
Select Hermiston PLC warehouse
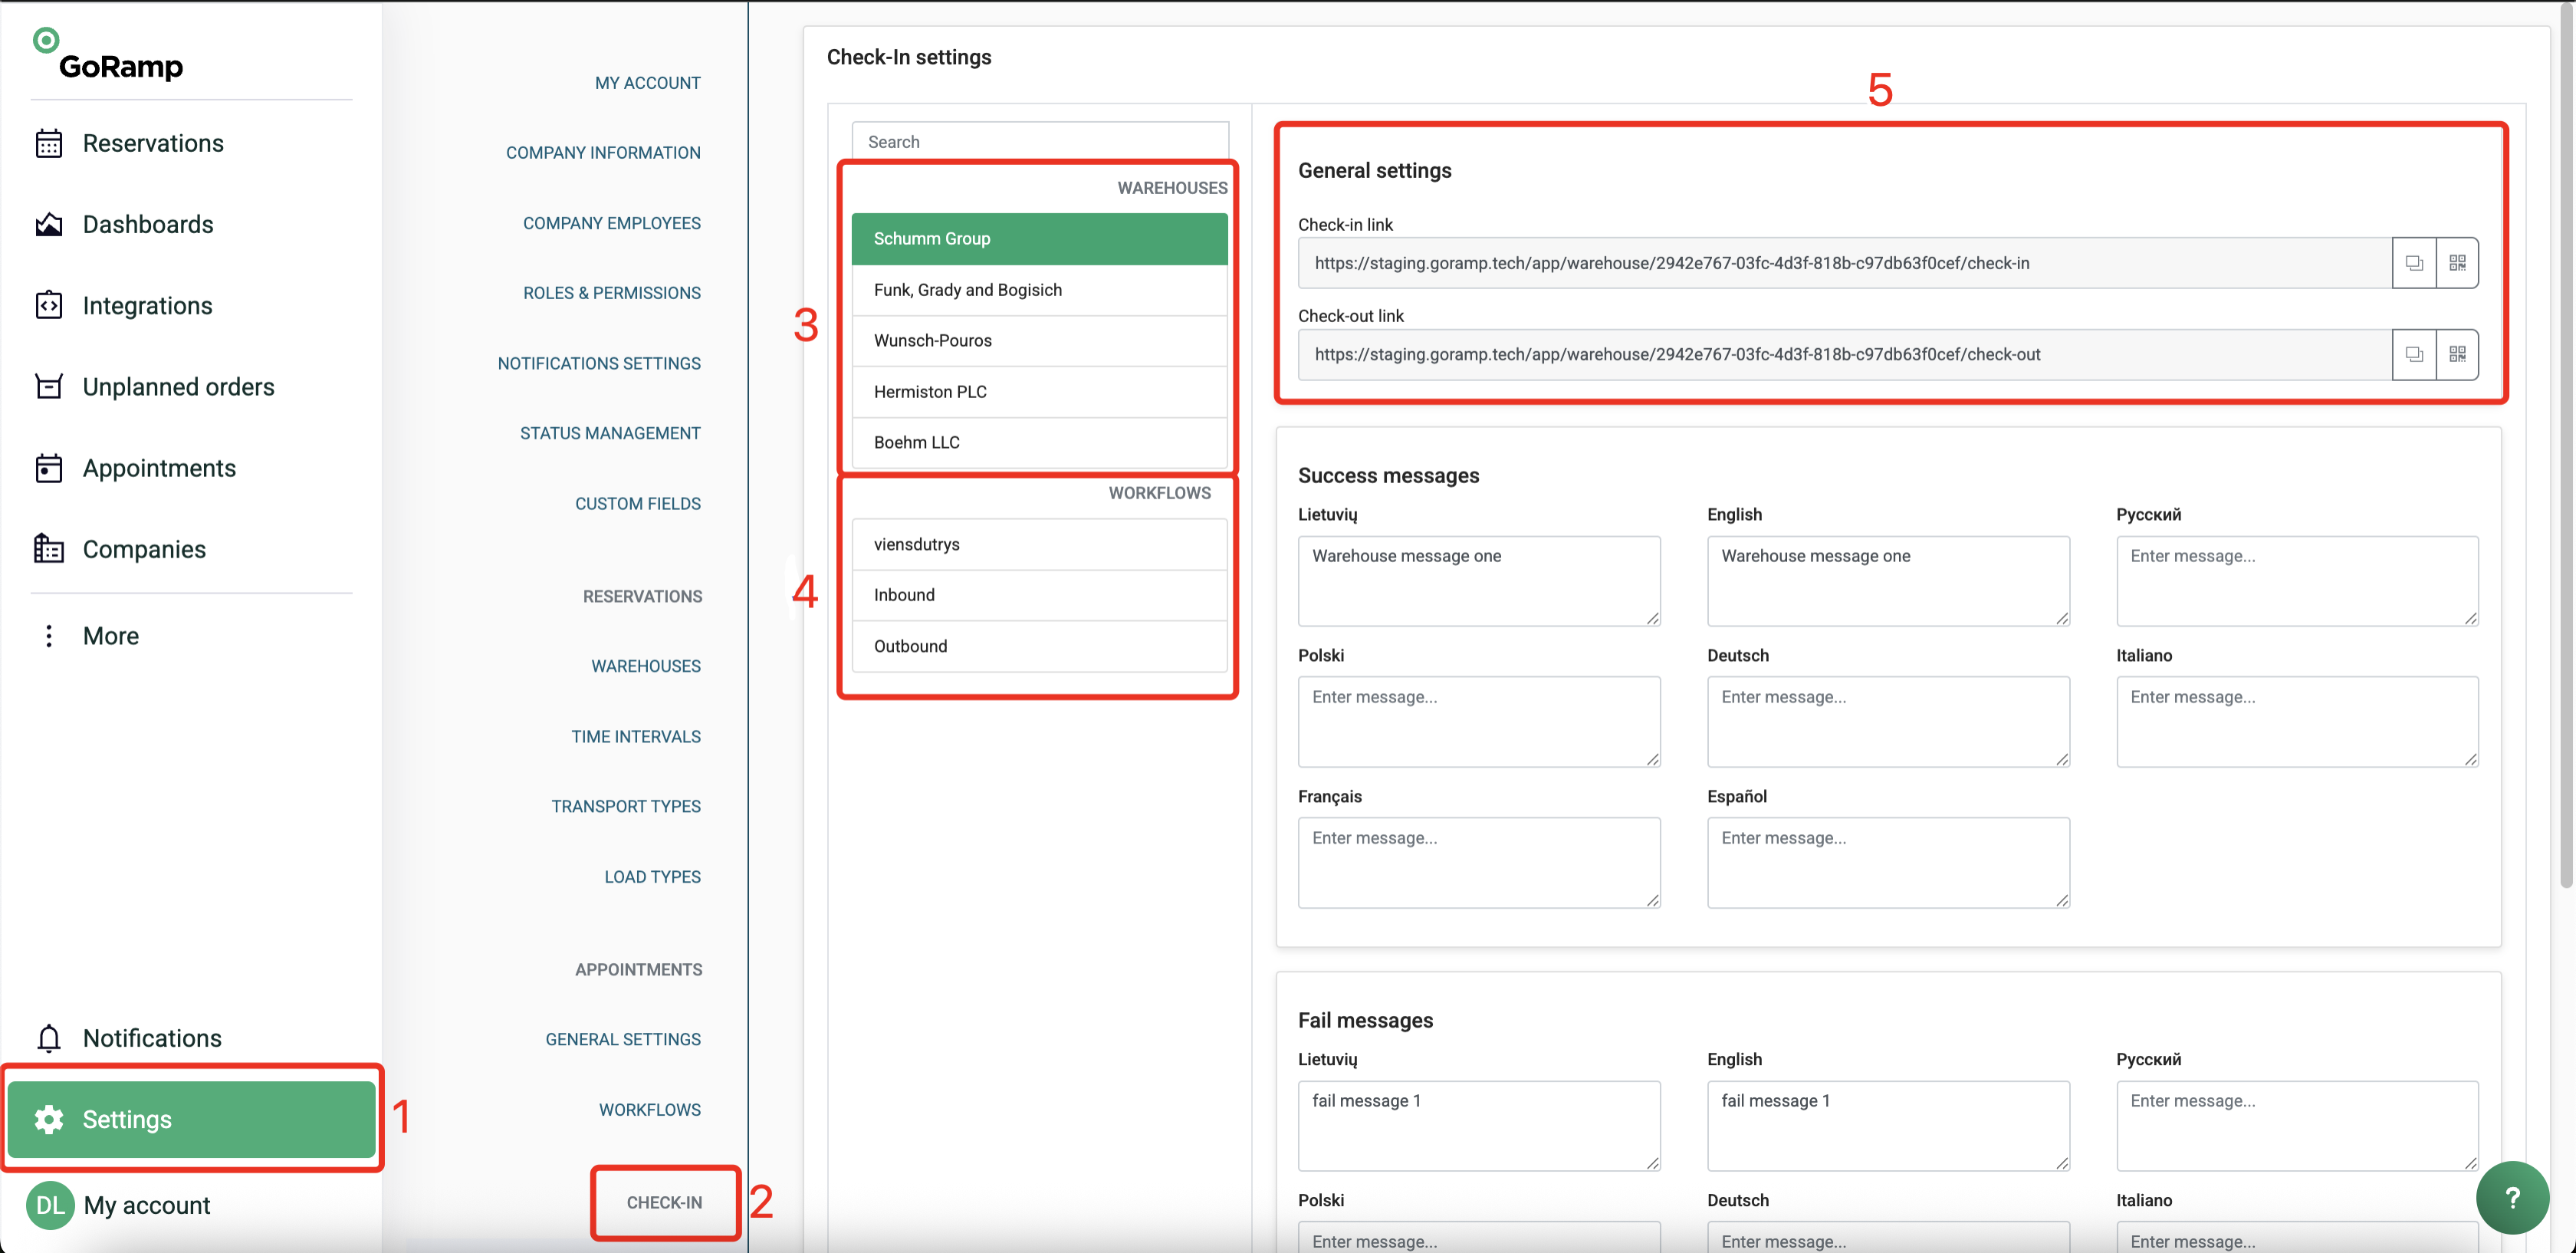point(1039,391)
